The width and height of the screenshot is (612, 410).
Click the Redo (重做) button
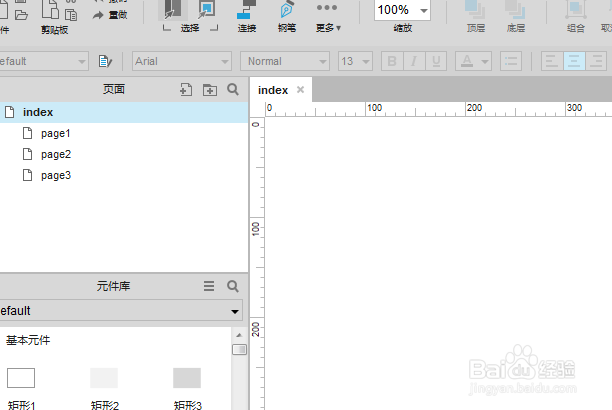(x=110, y=15)
